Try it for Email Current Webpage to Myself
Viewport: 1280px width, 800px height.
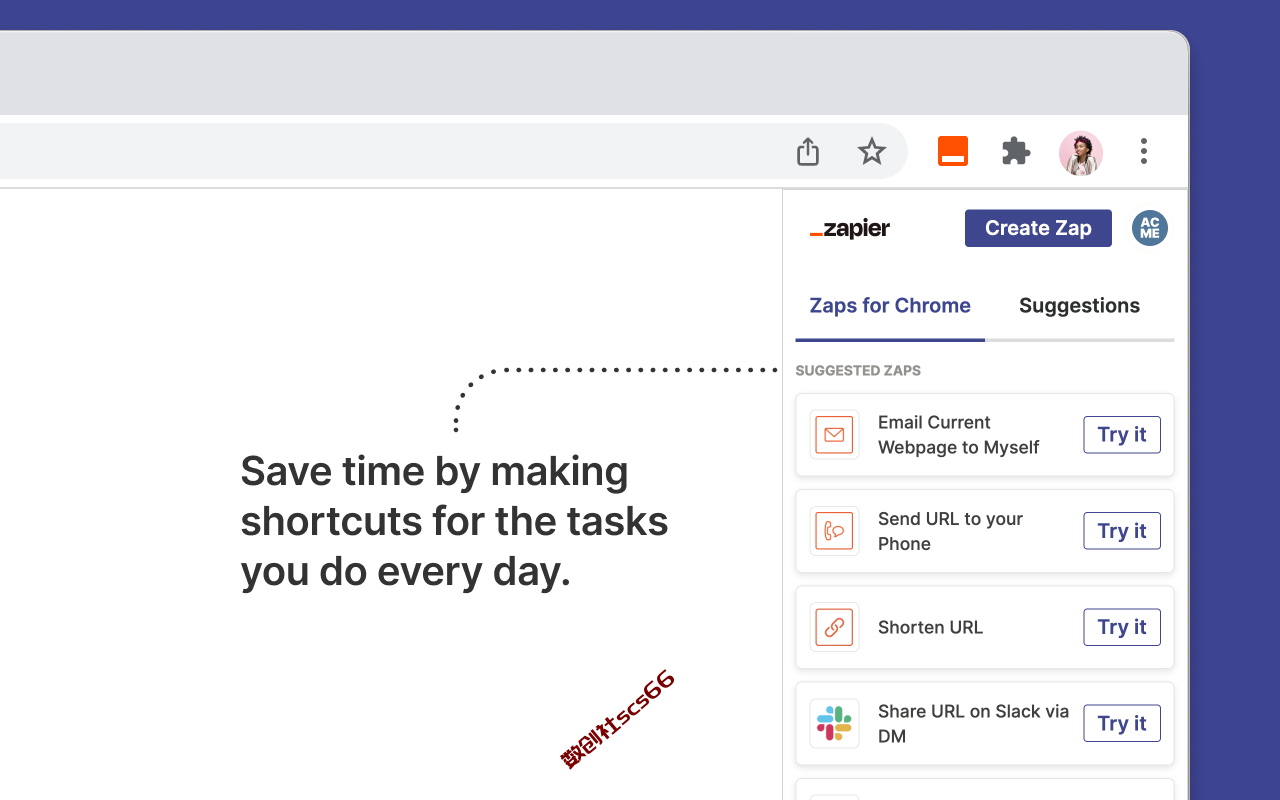[1122, 435]
